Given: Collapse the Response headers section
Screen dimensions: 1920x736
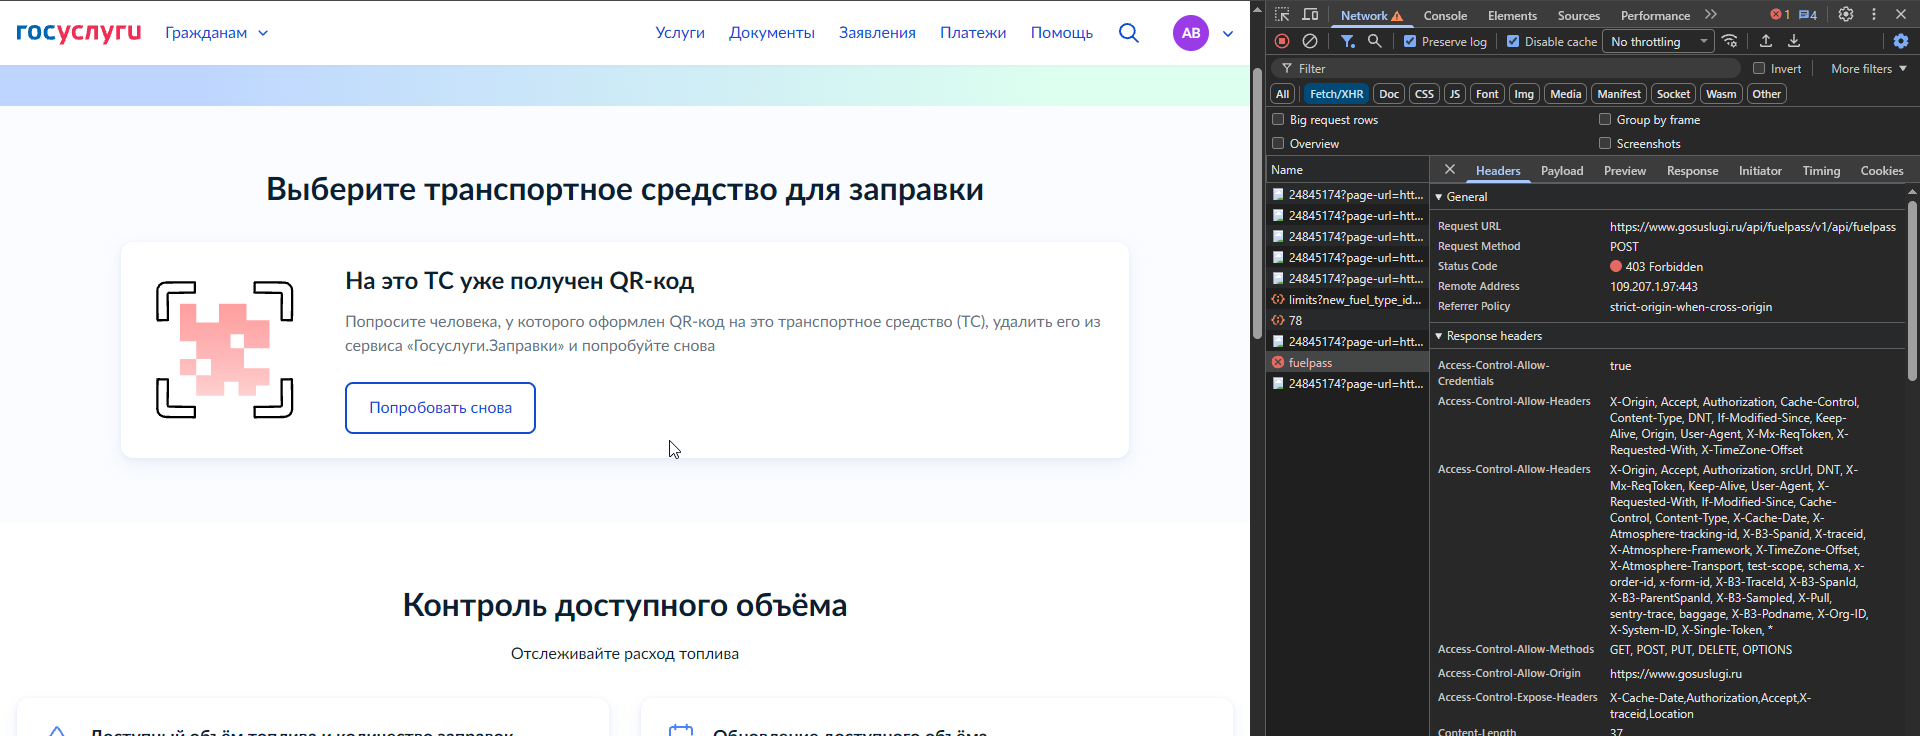Looking at the screenshot, I should click(x=1488, y=336).
